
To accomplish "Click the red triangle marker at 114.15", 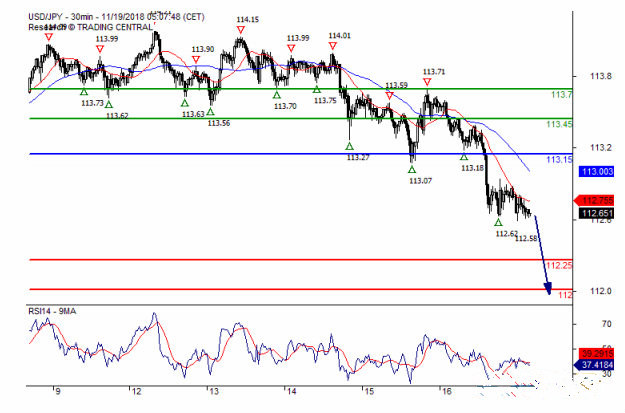I will [242, 30].
